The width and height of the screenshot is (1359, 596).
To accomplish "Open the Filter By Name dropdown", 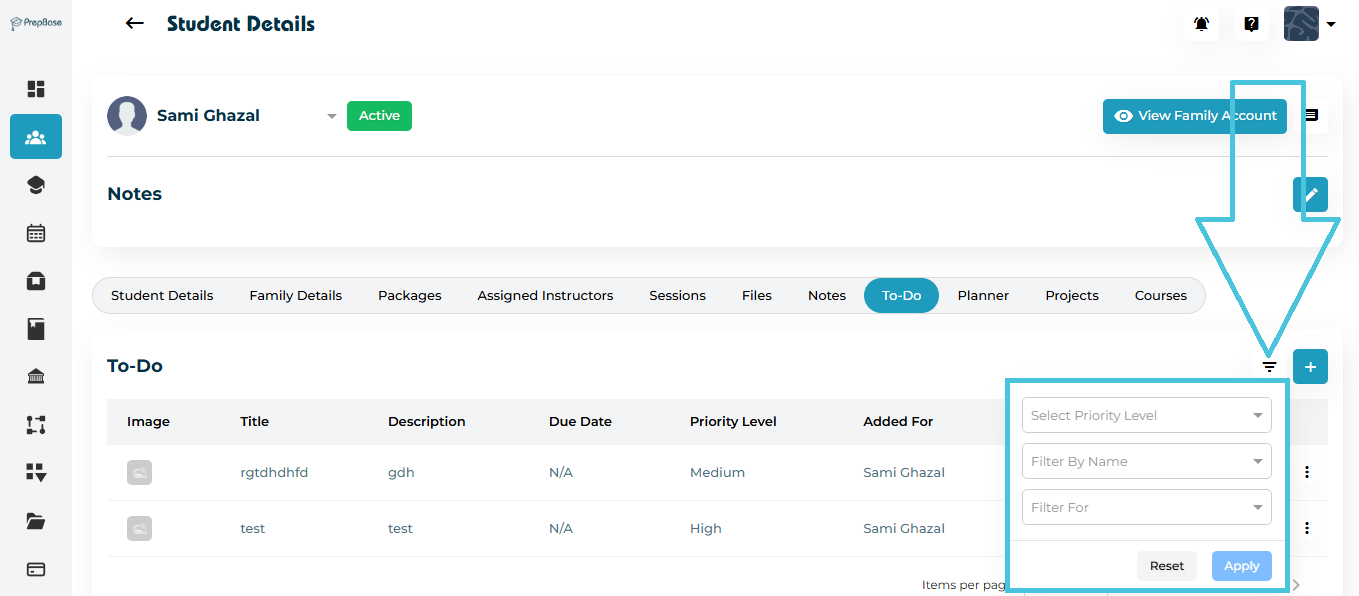I will [x=1146, y=462].
